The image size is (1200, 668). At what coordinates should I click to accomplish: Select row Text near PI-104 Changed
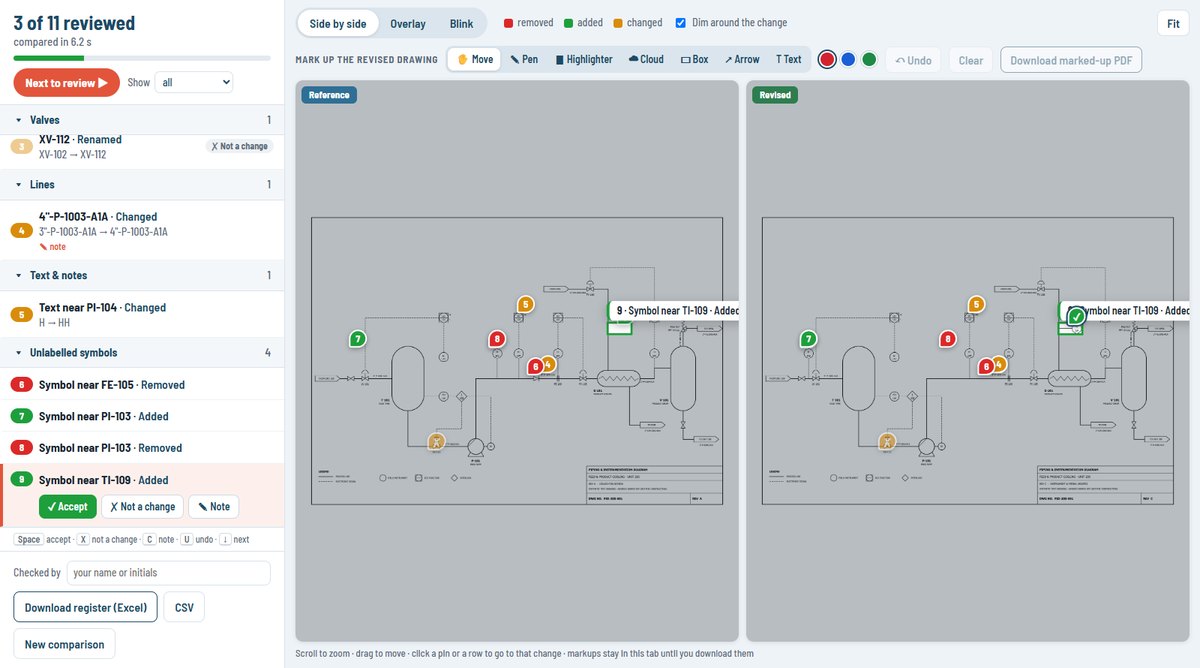tap(142, 315)
